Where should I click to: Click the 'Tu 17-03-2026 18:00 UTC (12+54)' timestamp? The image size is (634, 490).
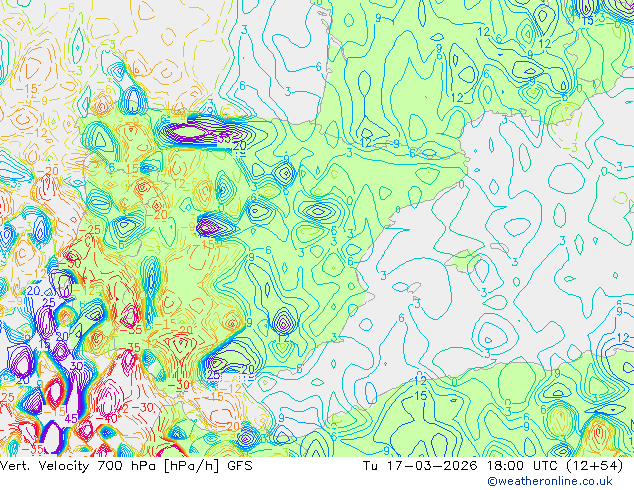pyautogui.click(x=493, y=466)
